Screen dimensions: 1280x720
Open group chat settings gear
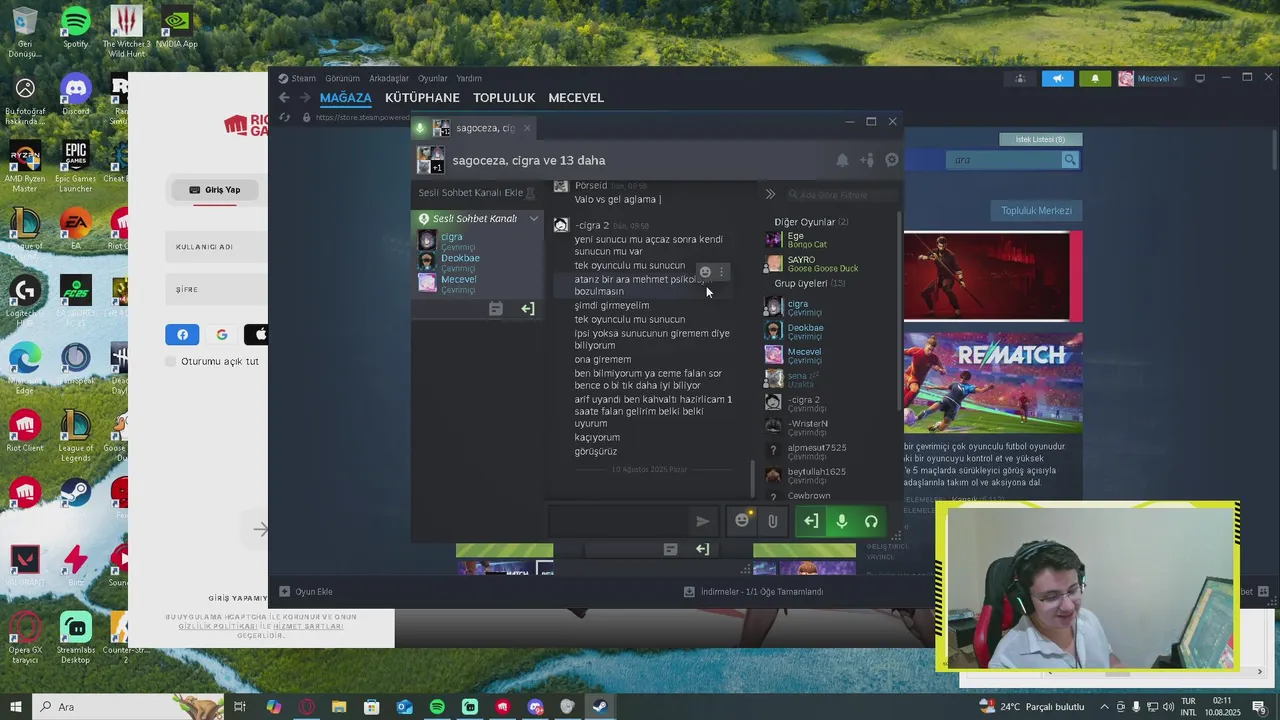point(892,160)
